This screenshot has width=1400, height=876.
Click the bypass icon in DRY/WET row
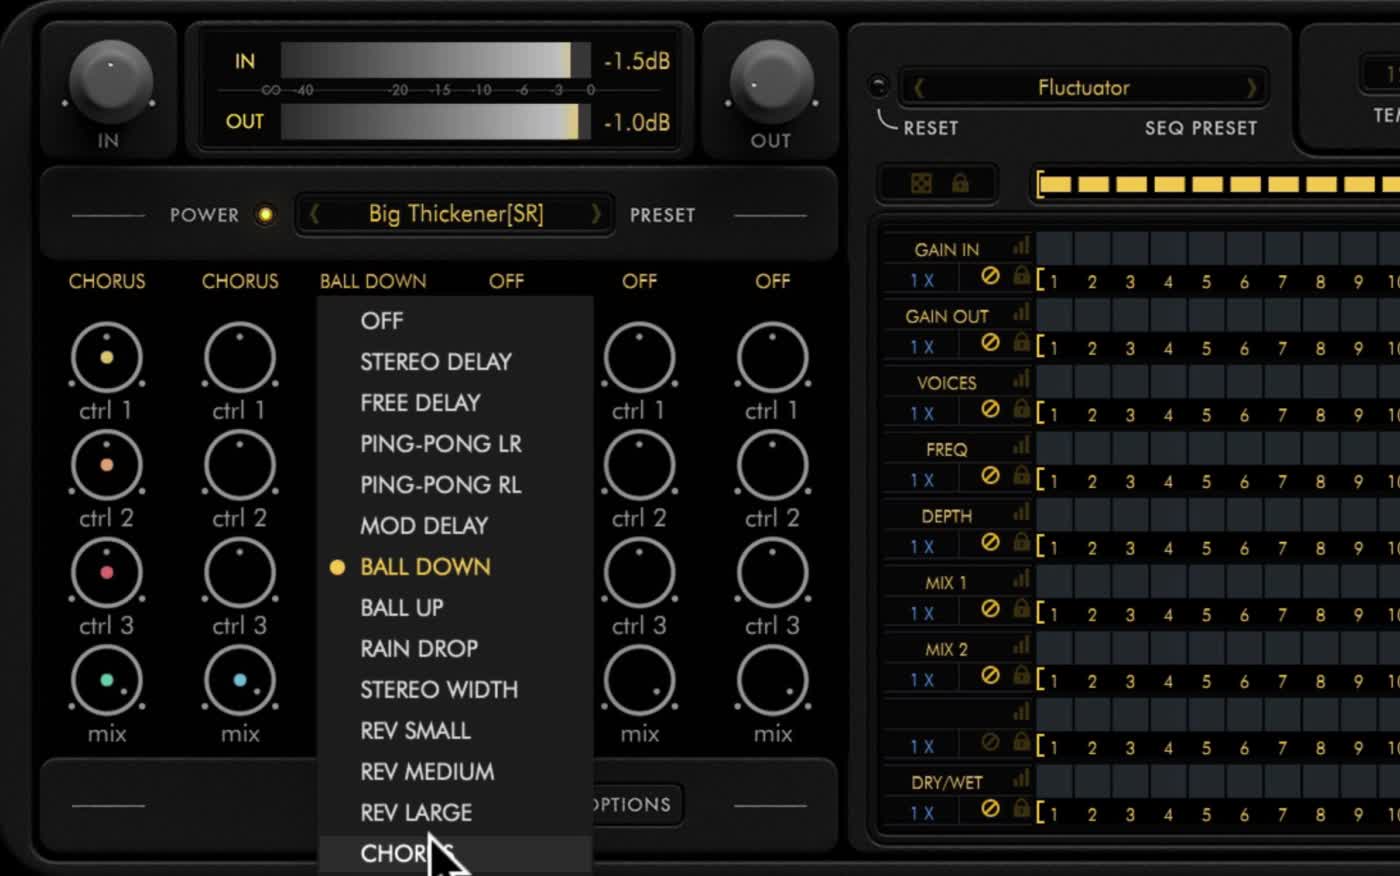(x=990, y=809)
